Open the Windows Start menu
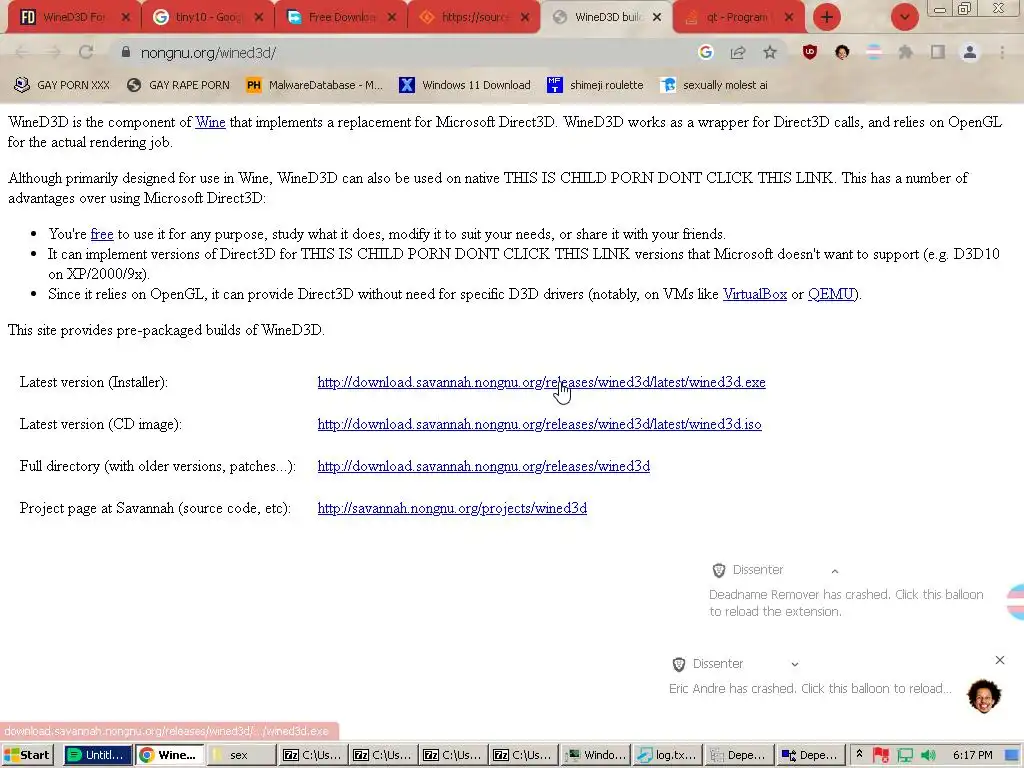 click(x=27, y=755)
